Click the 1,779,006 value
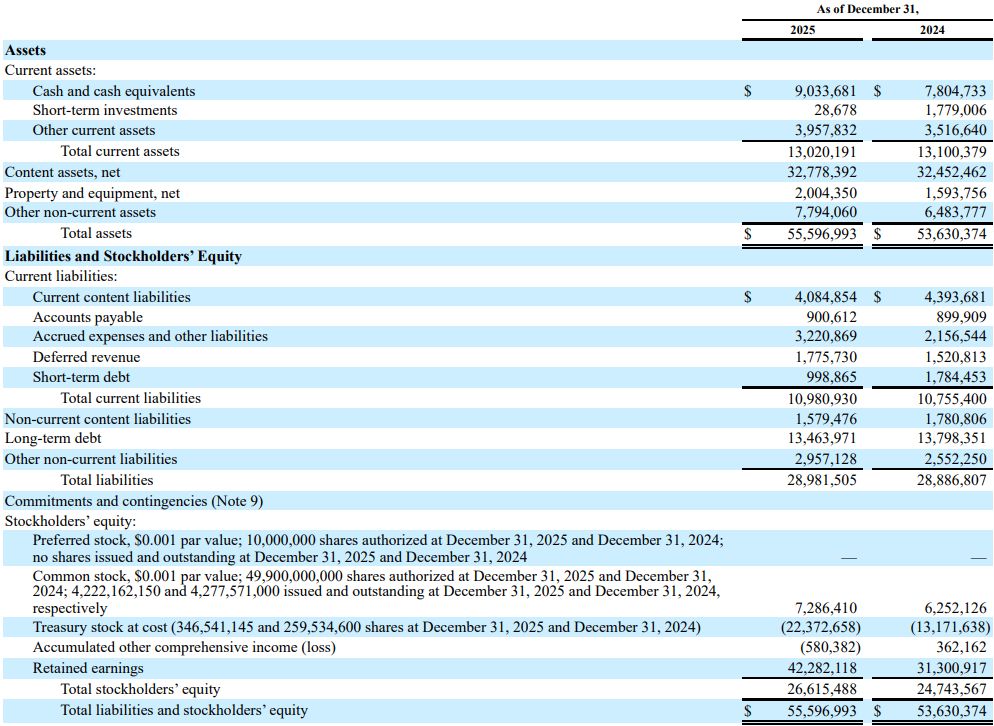 tap(956, 110)
